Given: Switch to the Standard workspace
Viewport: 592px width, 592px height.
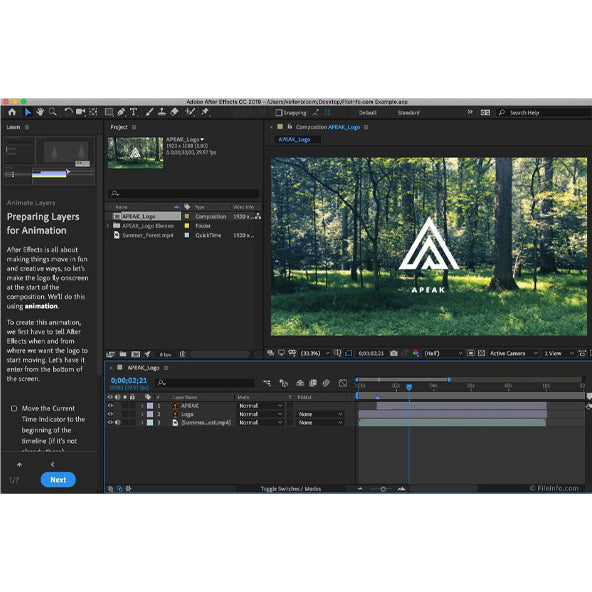Looking at the screenshot, I should coord(409,113).
